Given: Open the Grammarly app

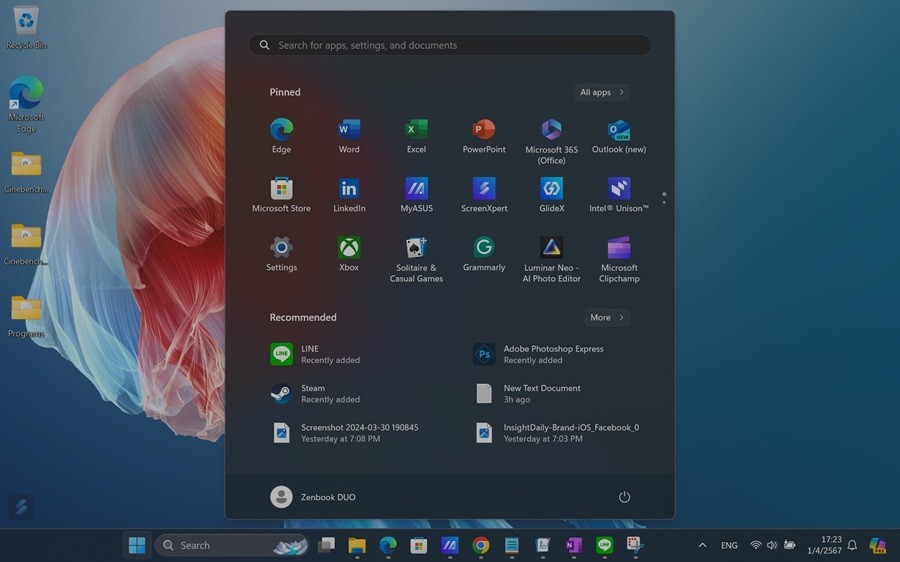Looking at the screenshot, I should point(484,253).
